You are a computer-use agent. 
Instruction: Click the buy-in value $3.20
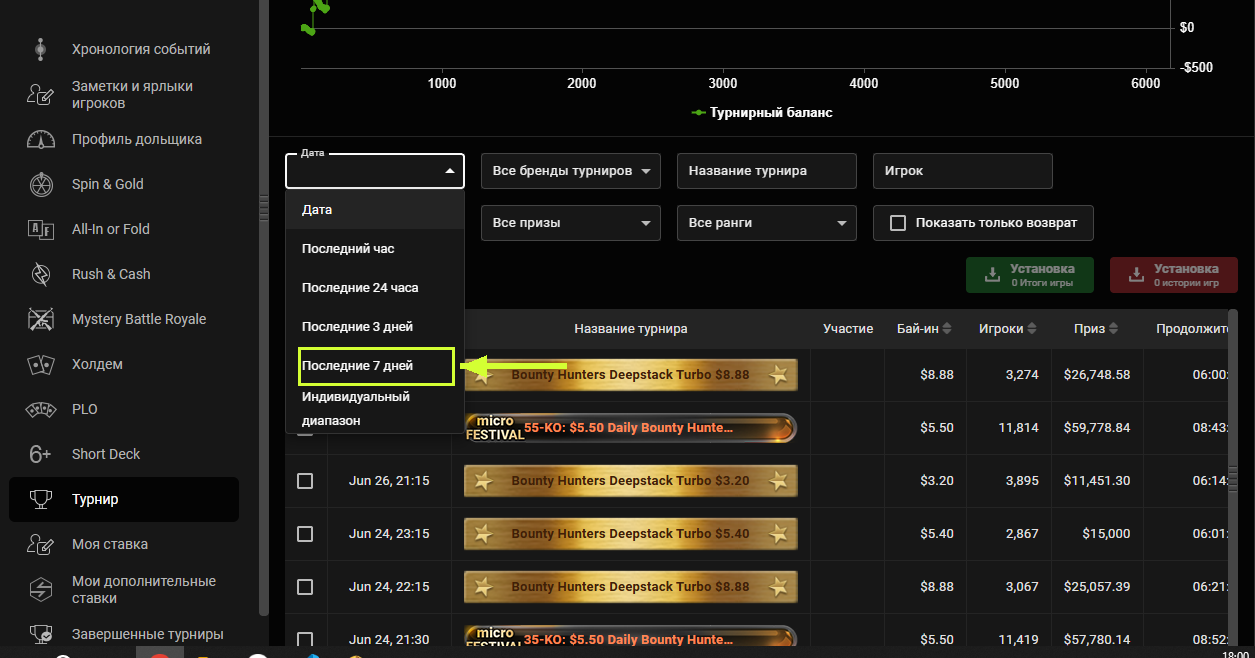click(937, 481)
